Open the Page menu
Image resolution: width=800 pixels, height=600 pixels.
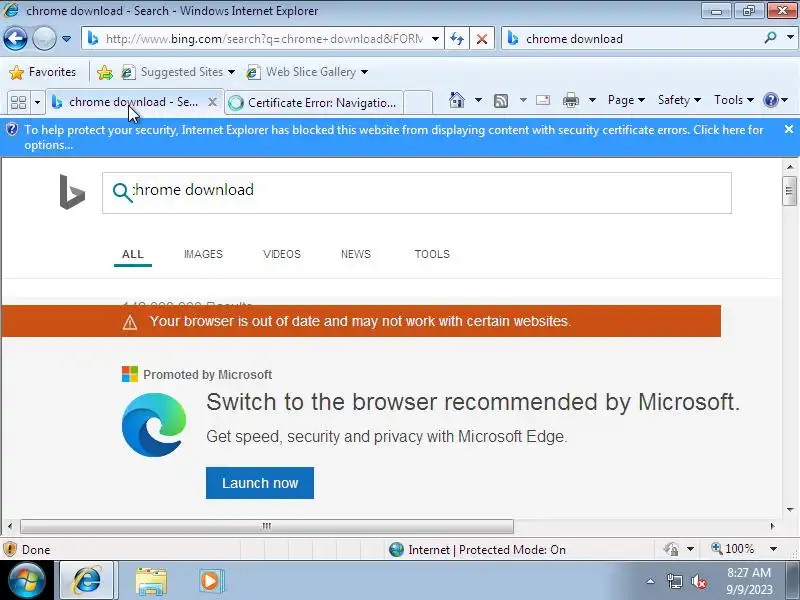tap(626, 100)
